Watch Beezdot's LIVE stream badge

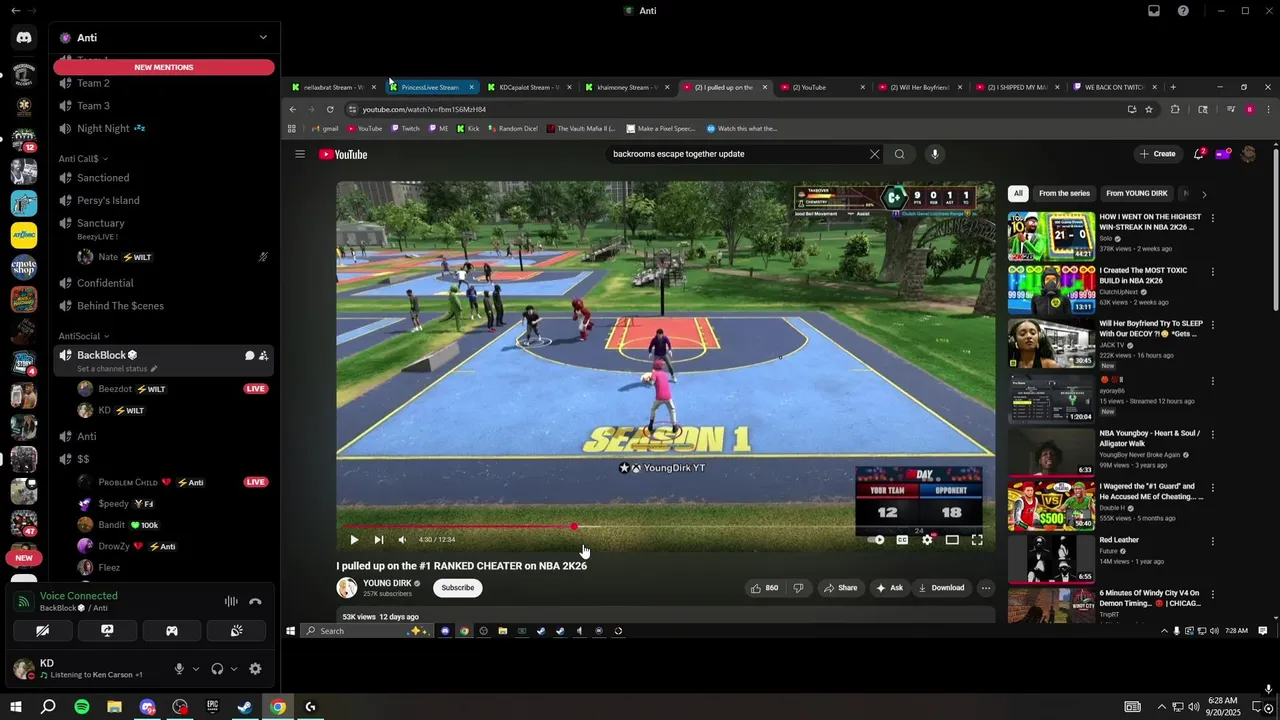click(x=256, y=389)
